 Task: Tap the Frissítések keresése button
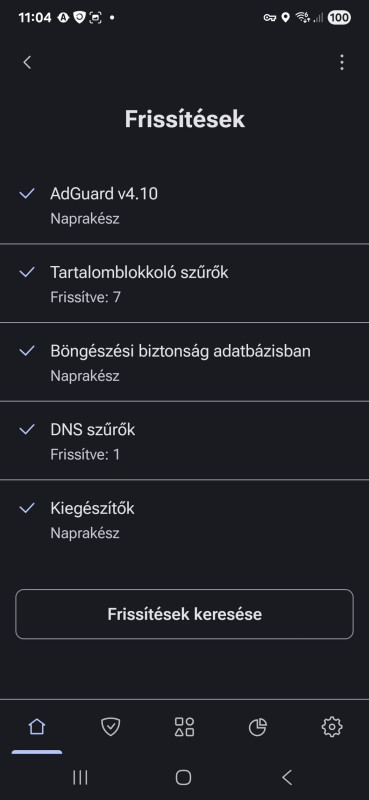click(x=184, y=614)
